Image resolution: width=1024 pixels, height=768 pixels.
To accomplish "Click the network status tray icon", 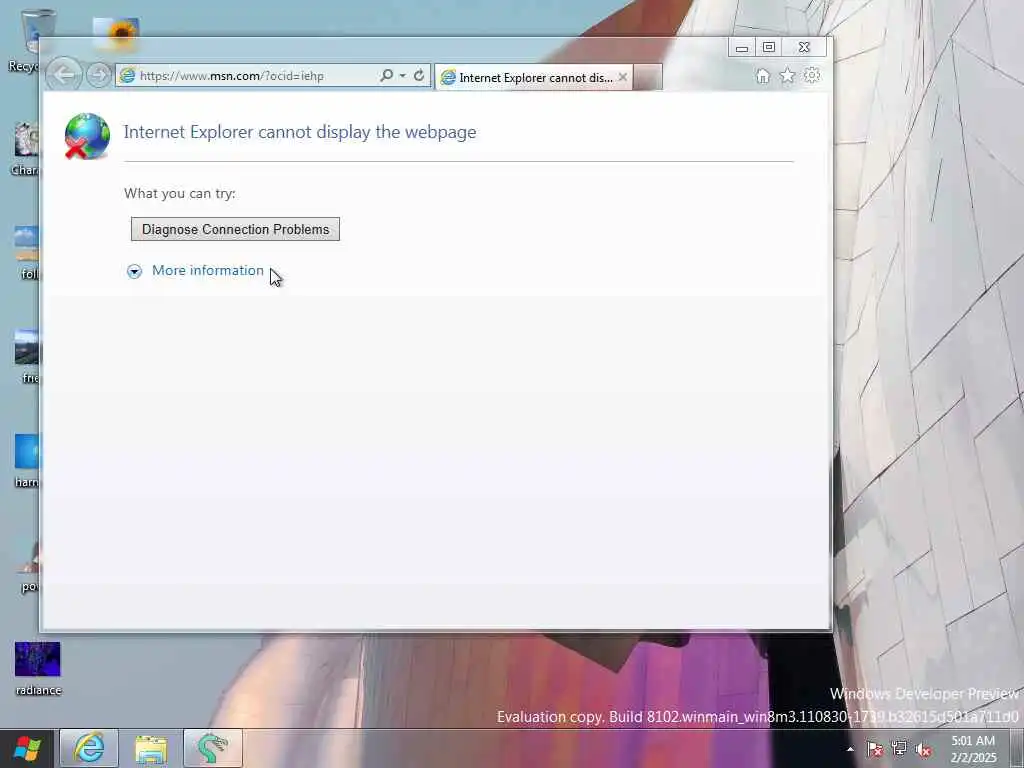I will [899, 749].
